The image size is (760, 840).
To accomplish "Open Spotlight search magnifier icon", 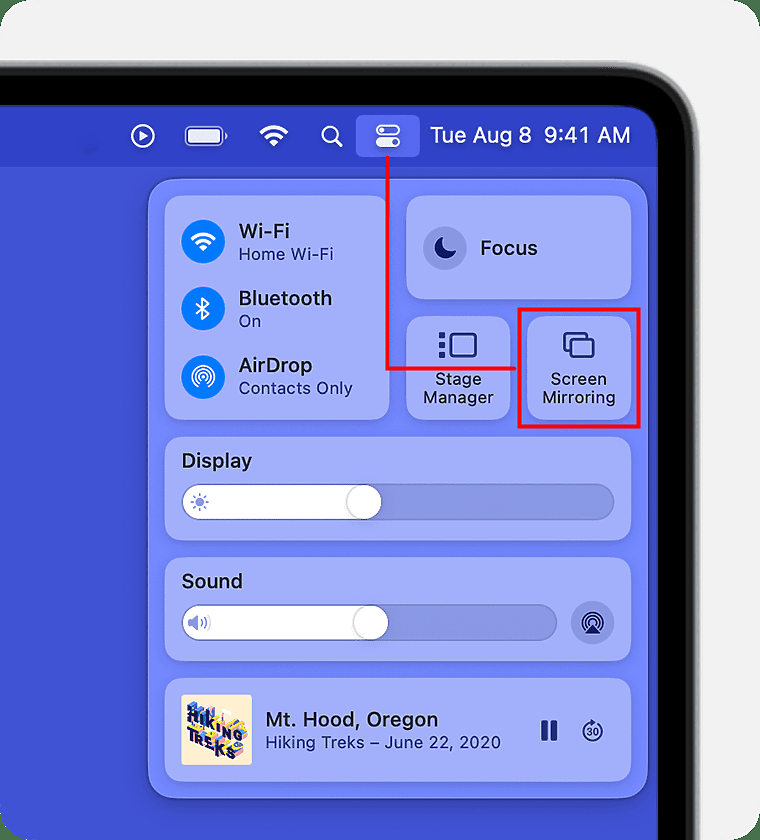I will [332, 137].
